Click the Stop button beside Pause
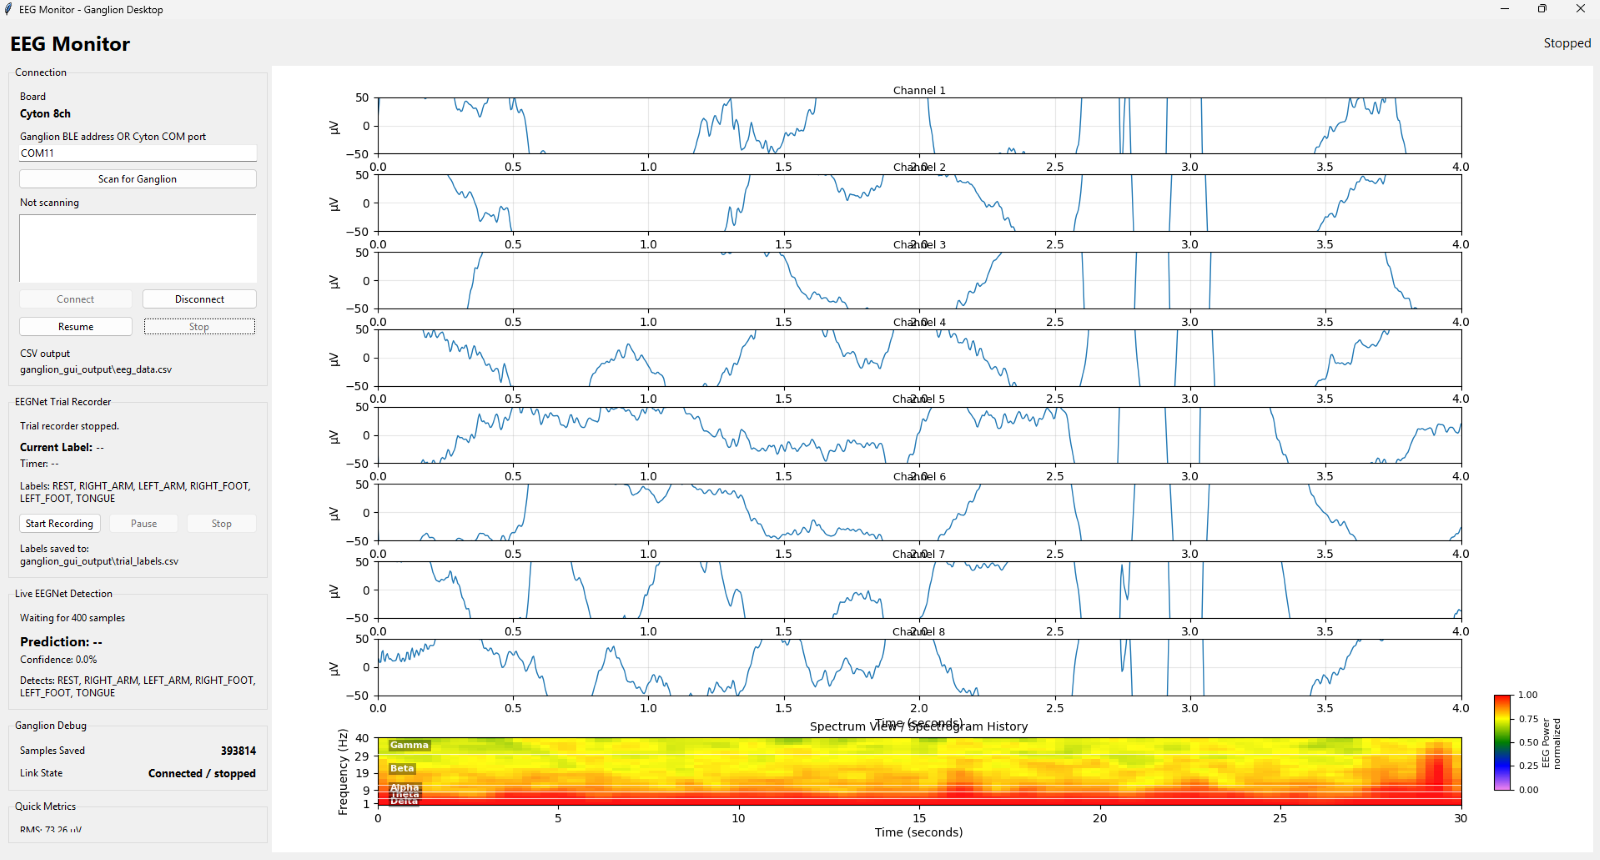The width and height of the screenshot is (1600, 860). pyautogui.click(x=222, y=524)
